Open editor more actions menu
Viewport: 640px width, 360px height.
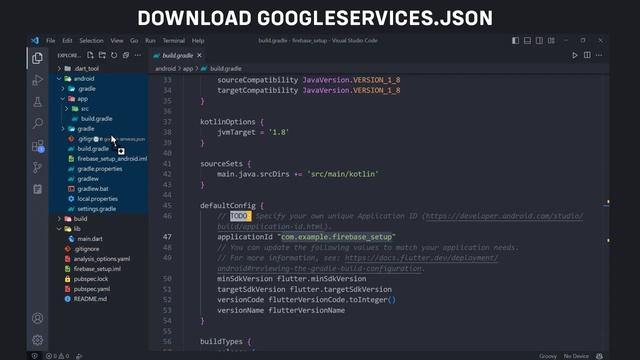[599, 55]
